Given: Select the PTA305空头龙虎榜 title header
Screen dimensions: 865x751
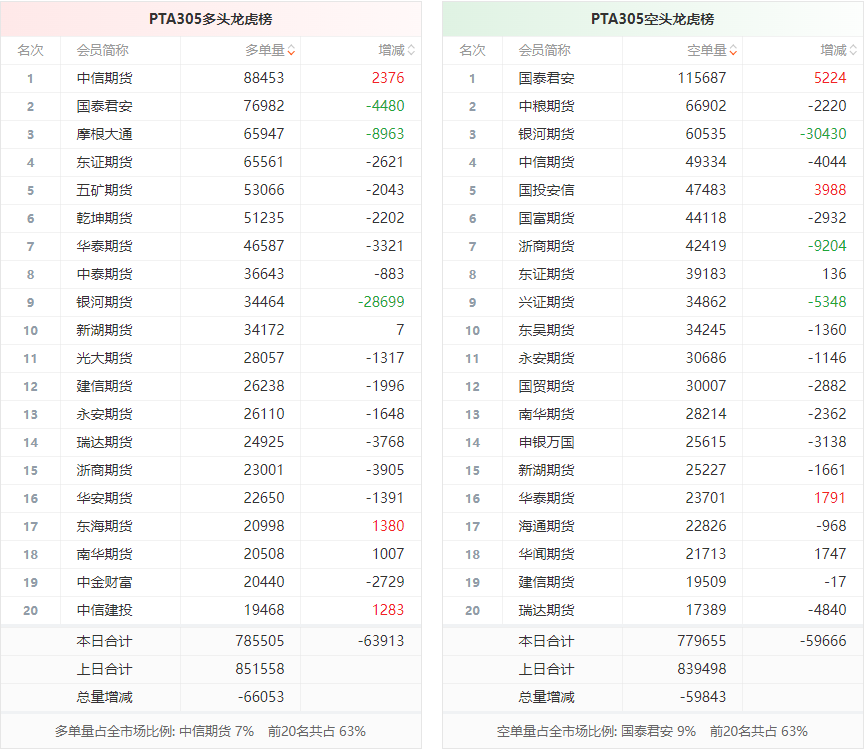Looking at the screenshot, I should click(x=653, y=19).
